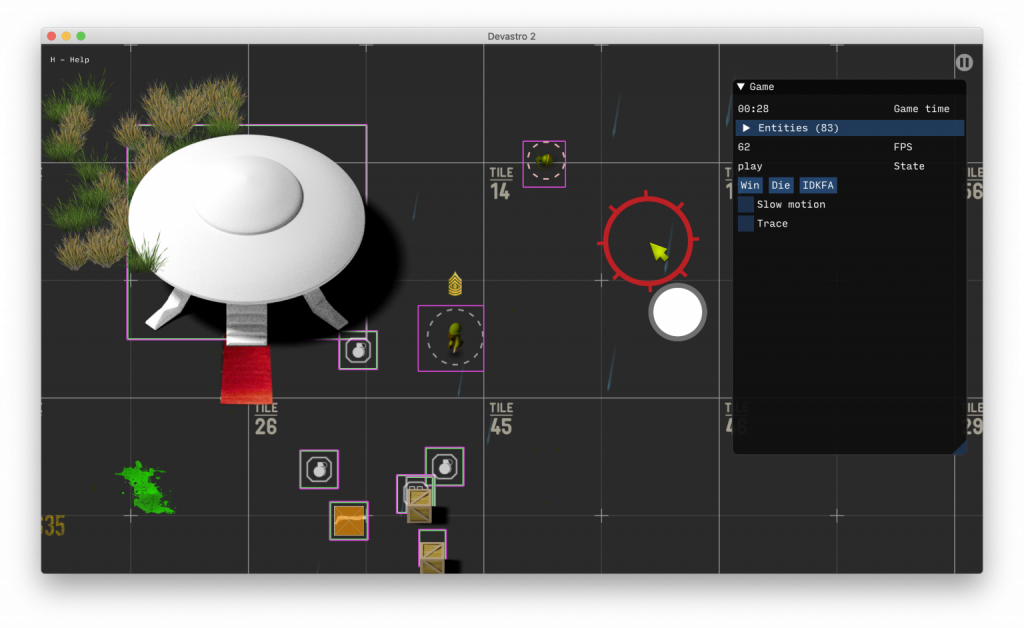
Task: Click the grenade pickup below the Tile 45 label
Action: click(x=445, y=467)
